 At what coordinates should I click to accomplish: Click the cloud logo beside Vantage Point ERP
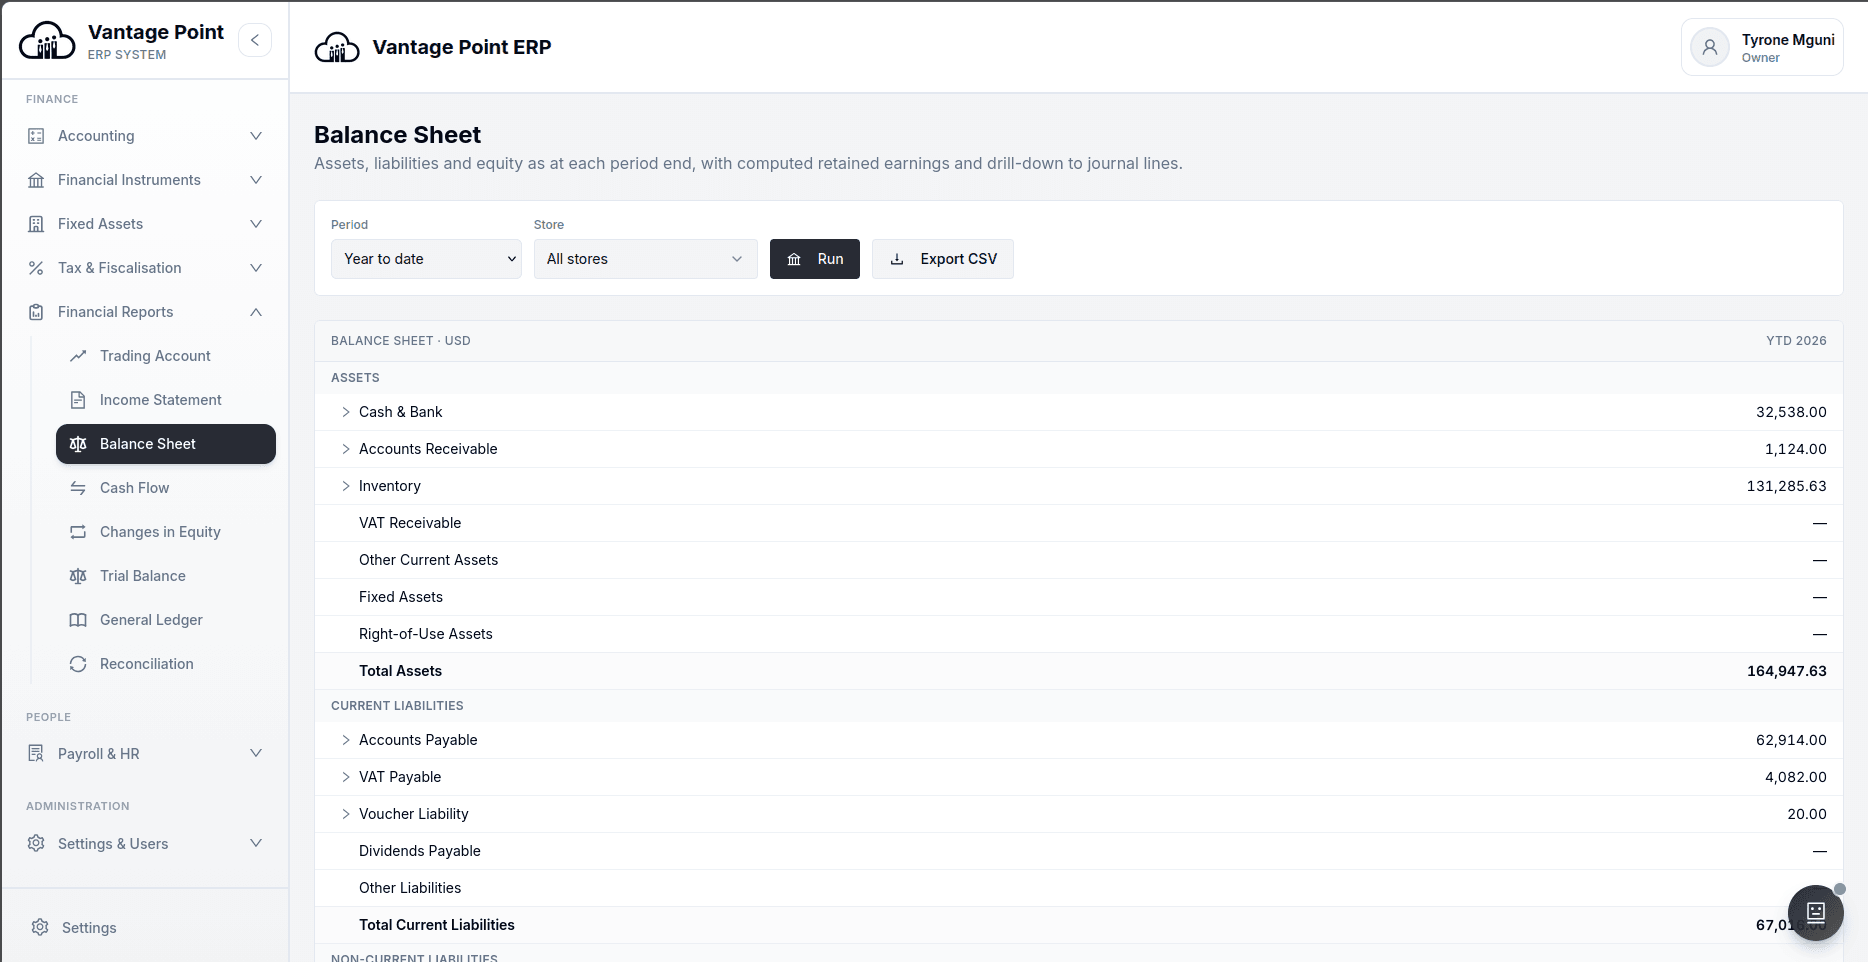[337, 47]
